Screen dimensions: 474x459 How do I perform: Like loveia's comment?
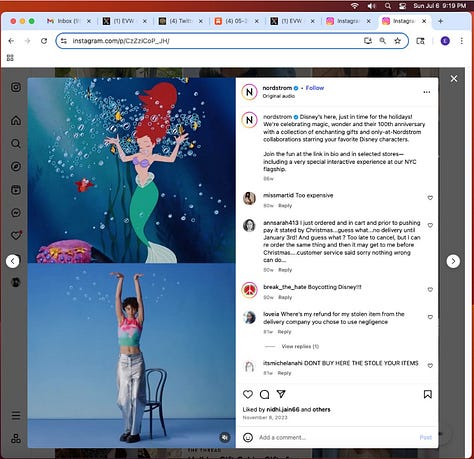click(x=430, y=317)
